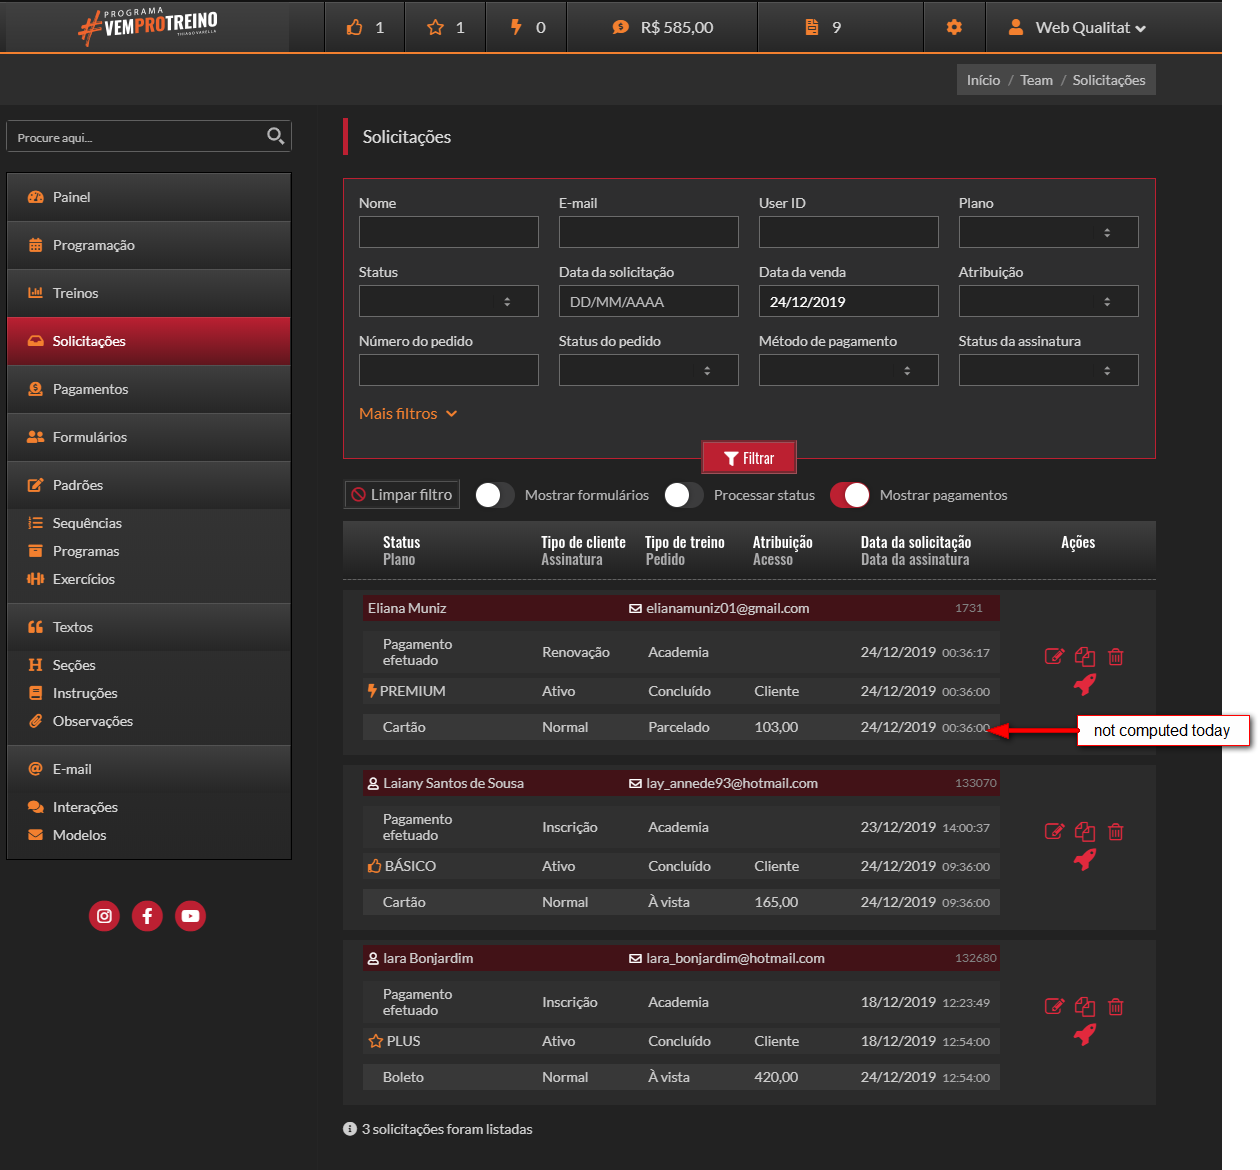
Task: Click the trash icon for Iara Bonjardim
Action: coord(1116,1007)
